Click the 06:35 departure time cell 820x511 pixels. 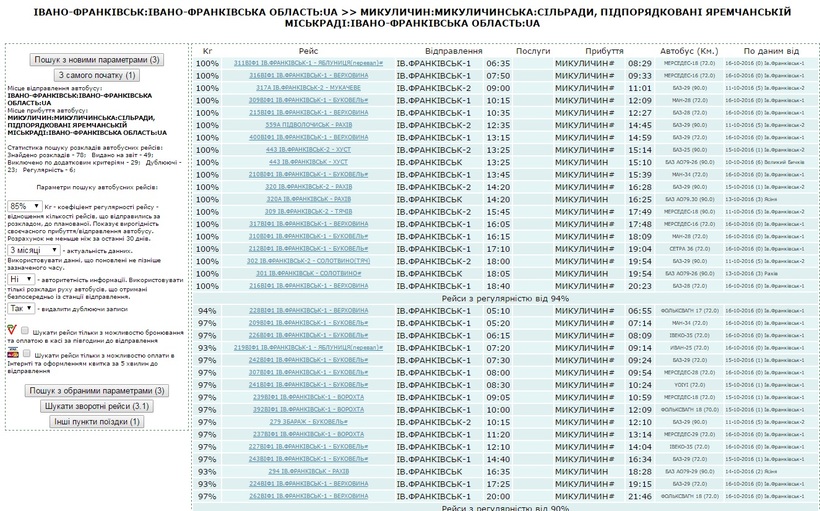coord(498,63)
